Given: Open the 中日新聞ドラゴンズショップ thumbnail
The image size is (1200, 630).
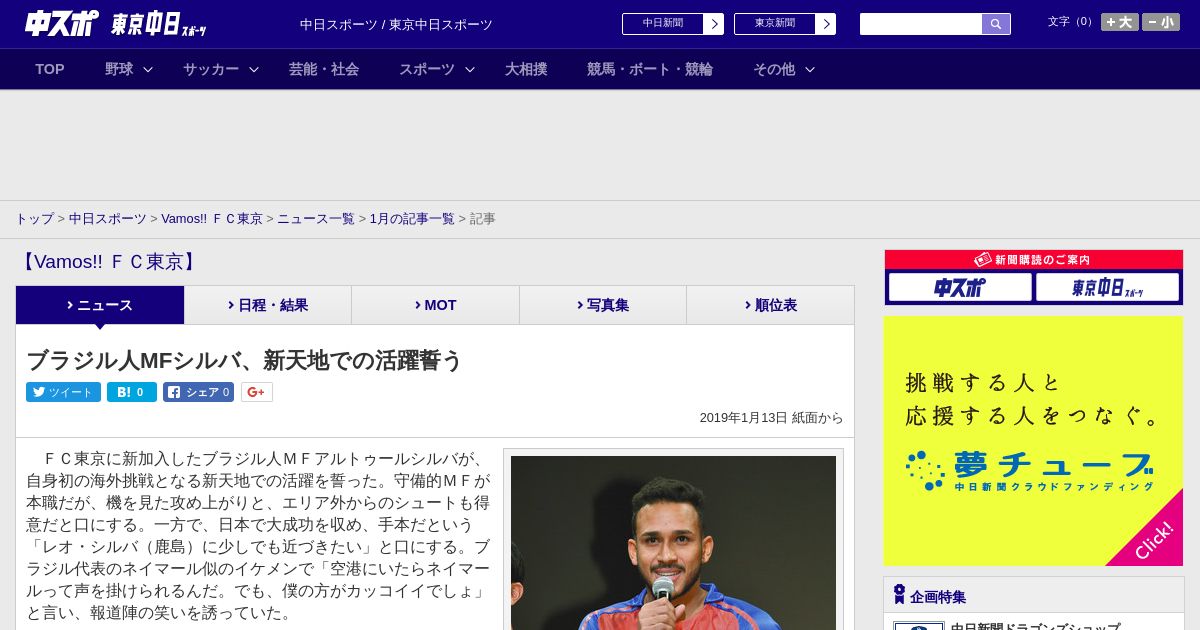Looking at the screenshot, I should click(919, 626).
